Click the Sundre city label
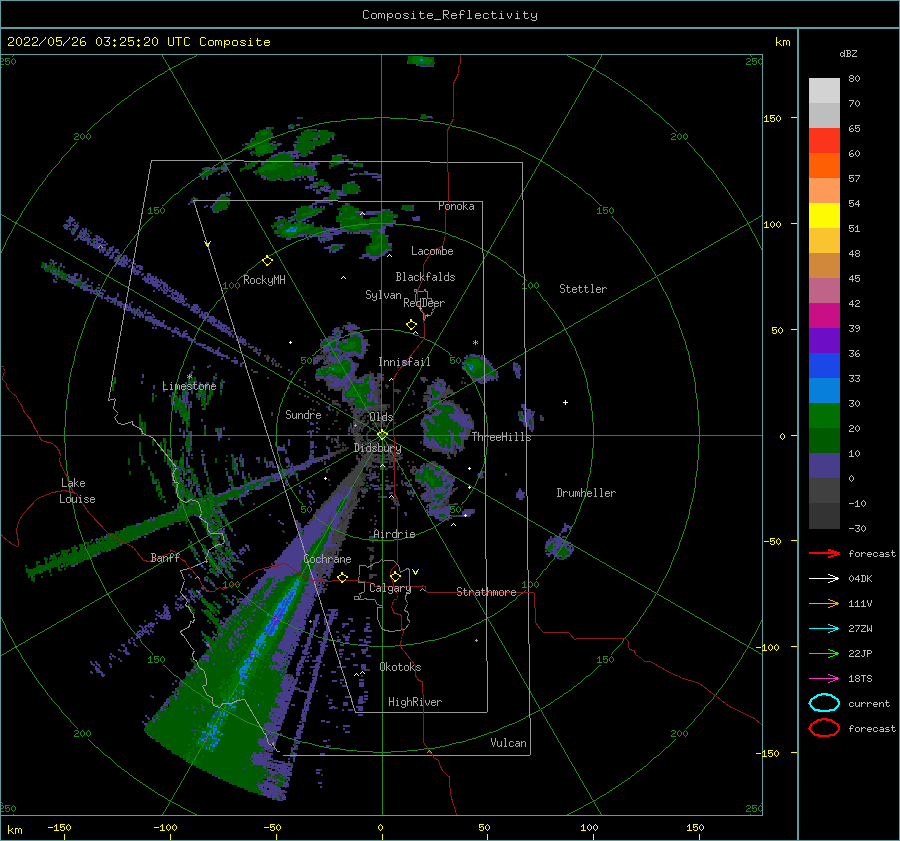Screen dimensions: 900x841 click(x=303, y=415)
